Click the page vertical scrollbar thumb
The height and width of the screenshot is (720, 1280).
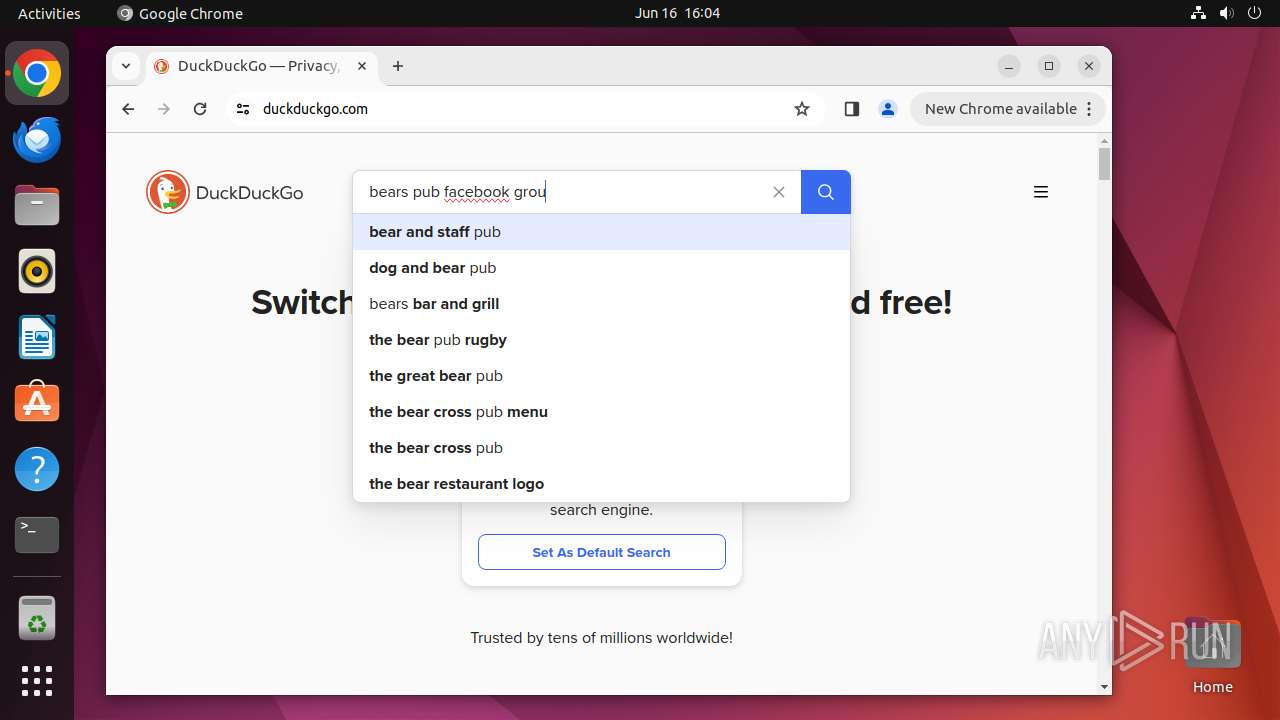pyautogui.click(x=1104, y=163)
